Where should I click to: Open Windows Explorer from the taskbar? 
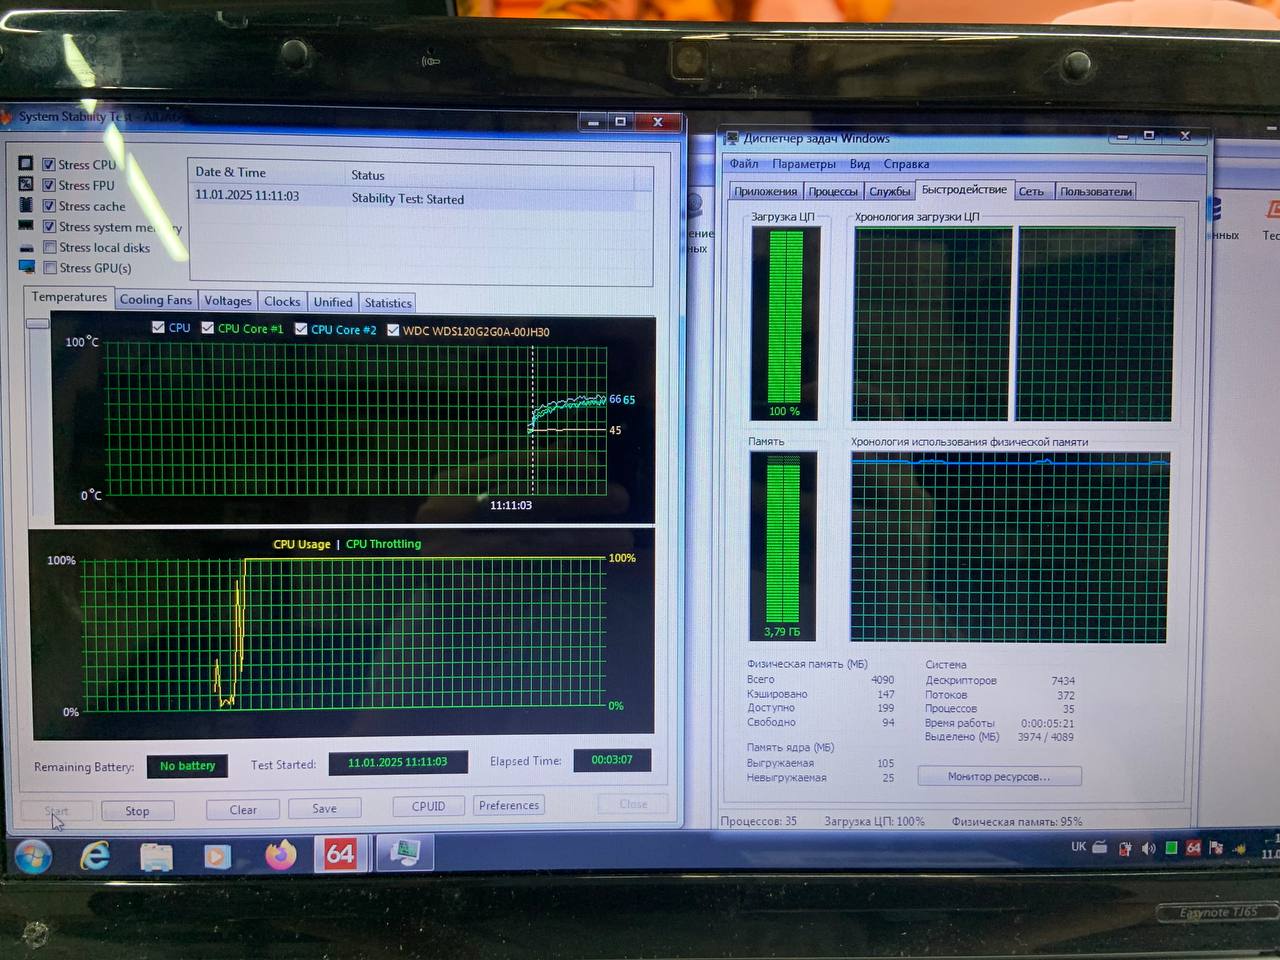[156, 857]
